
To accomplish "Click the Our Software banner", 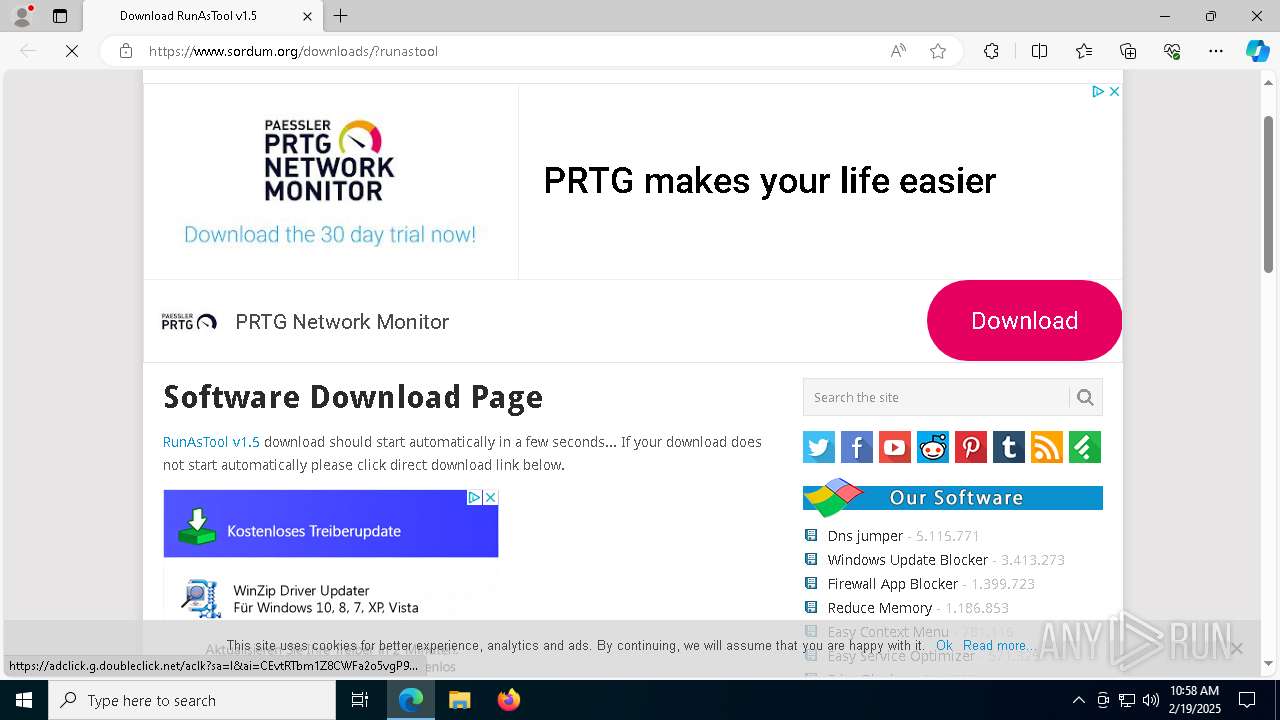I will pos(953,497).
